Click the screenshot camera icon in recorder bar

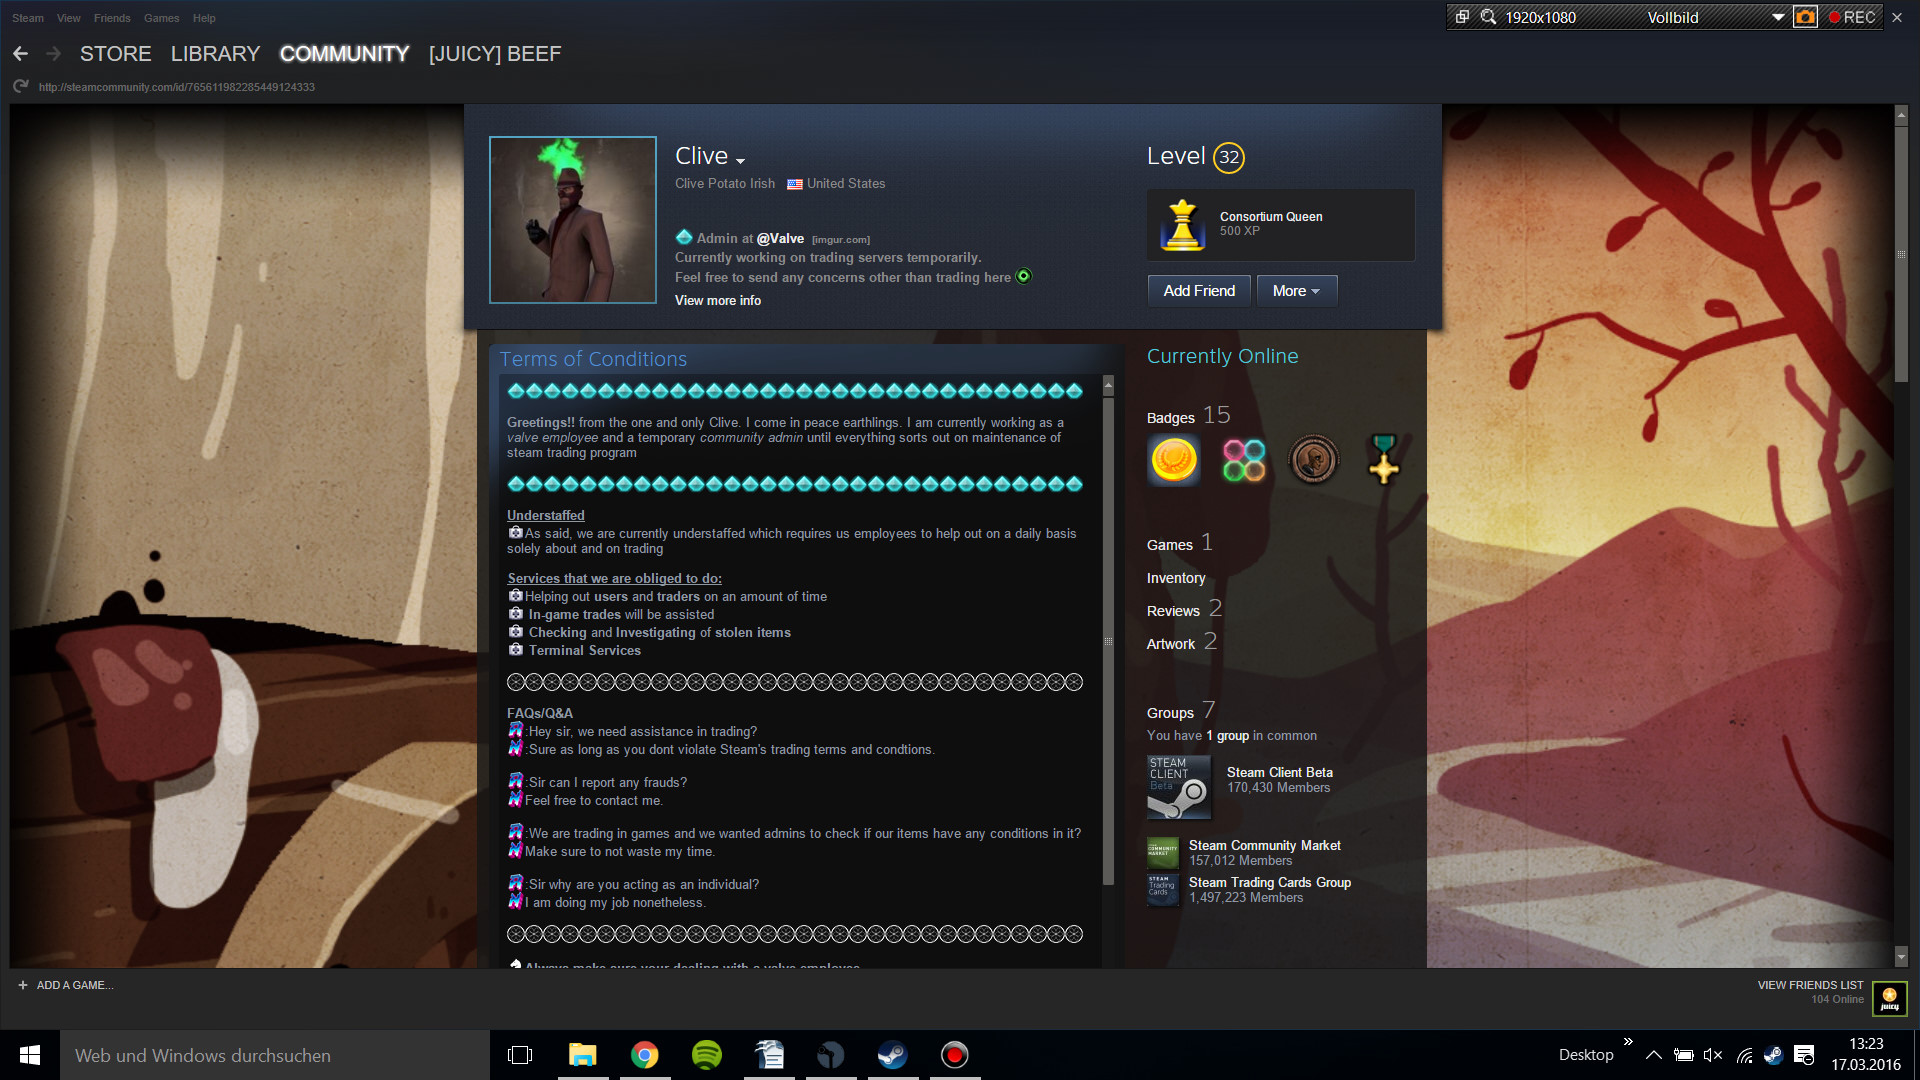(x=1805, y=17)
